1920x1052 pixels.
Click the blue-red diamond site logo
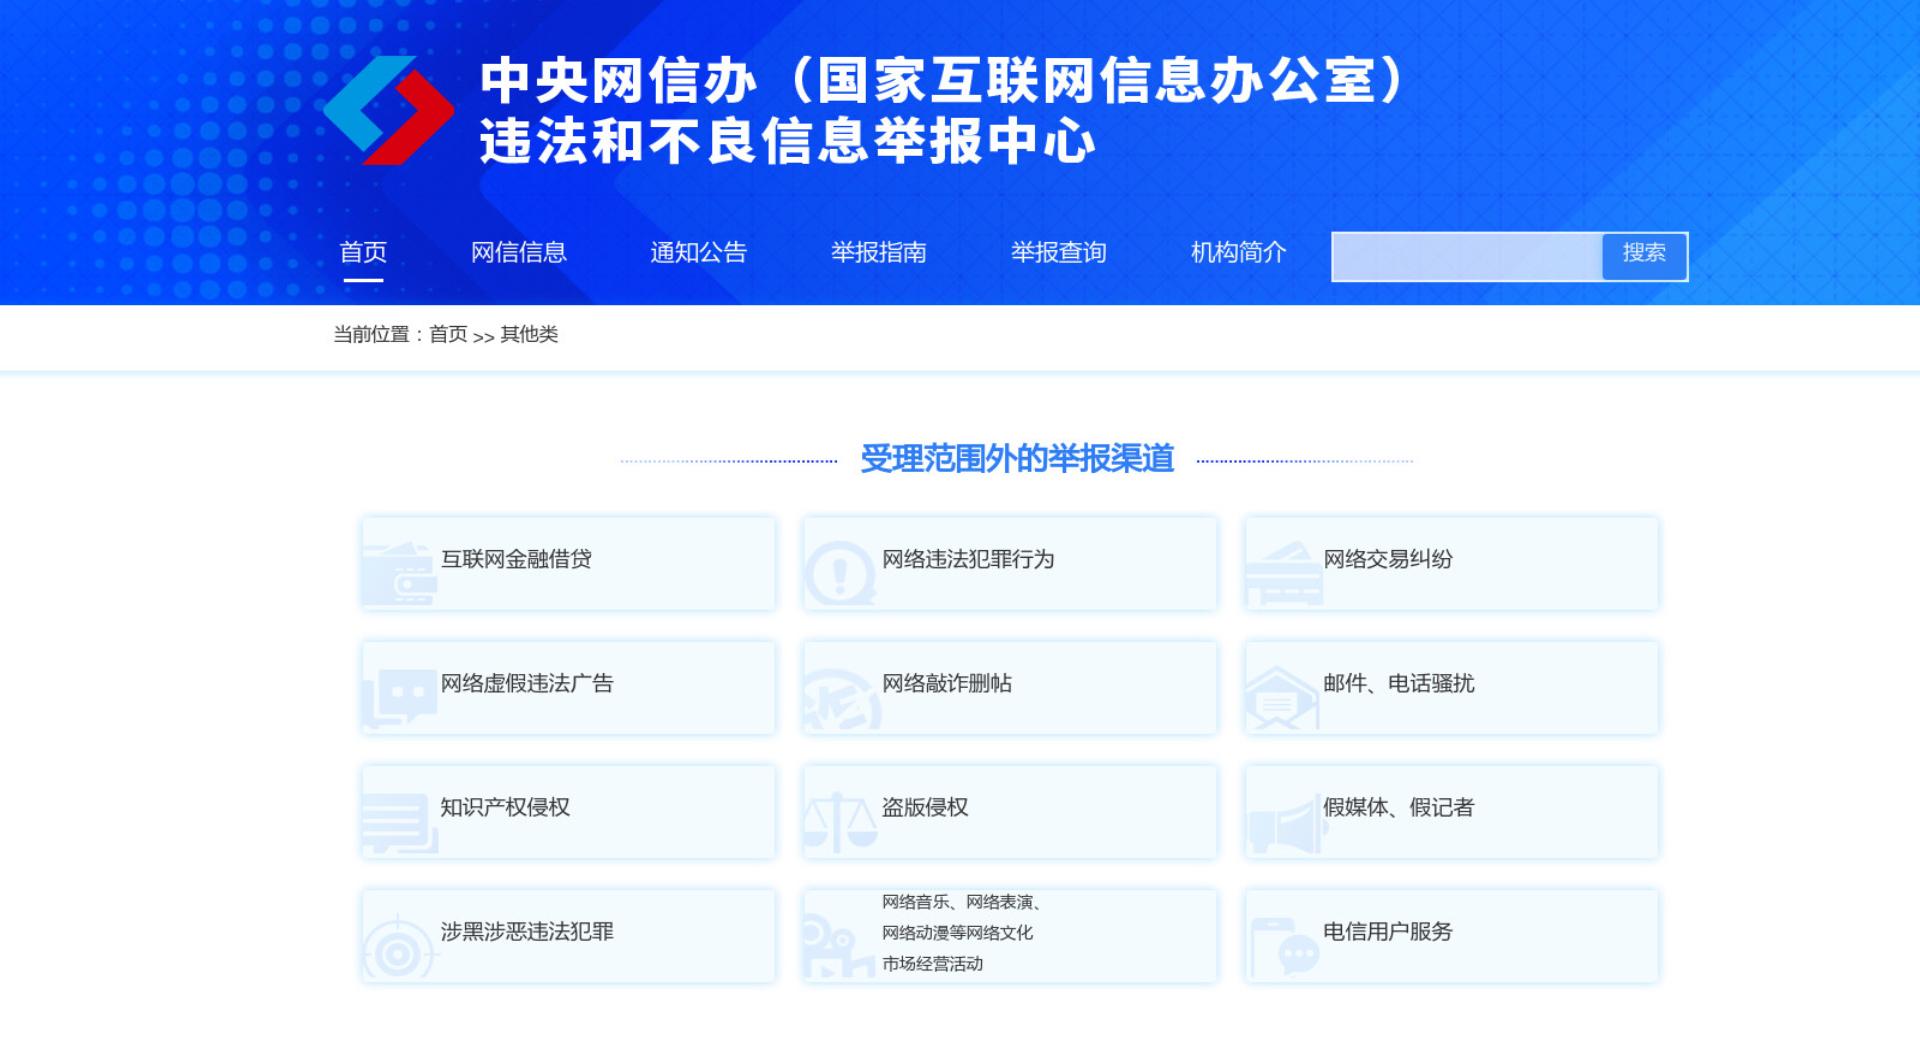click(389, 110)
